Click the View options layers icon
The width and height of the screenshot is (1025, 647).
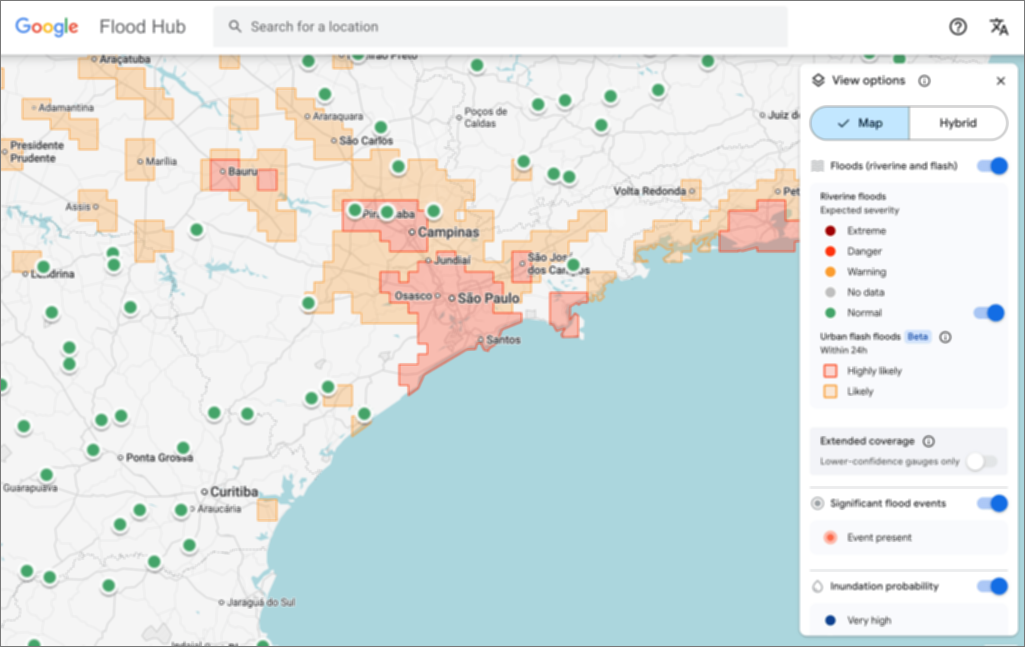pyautogui.click(x=818, y=81)
